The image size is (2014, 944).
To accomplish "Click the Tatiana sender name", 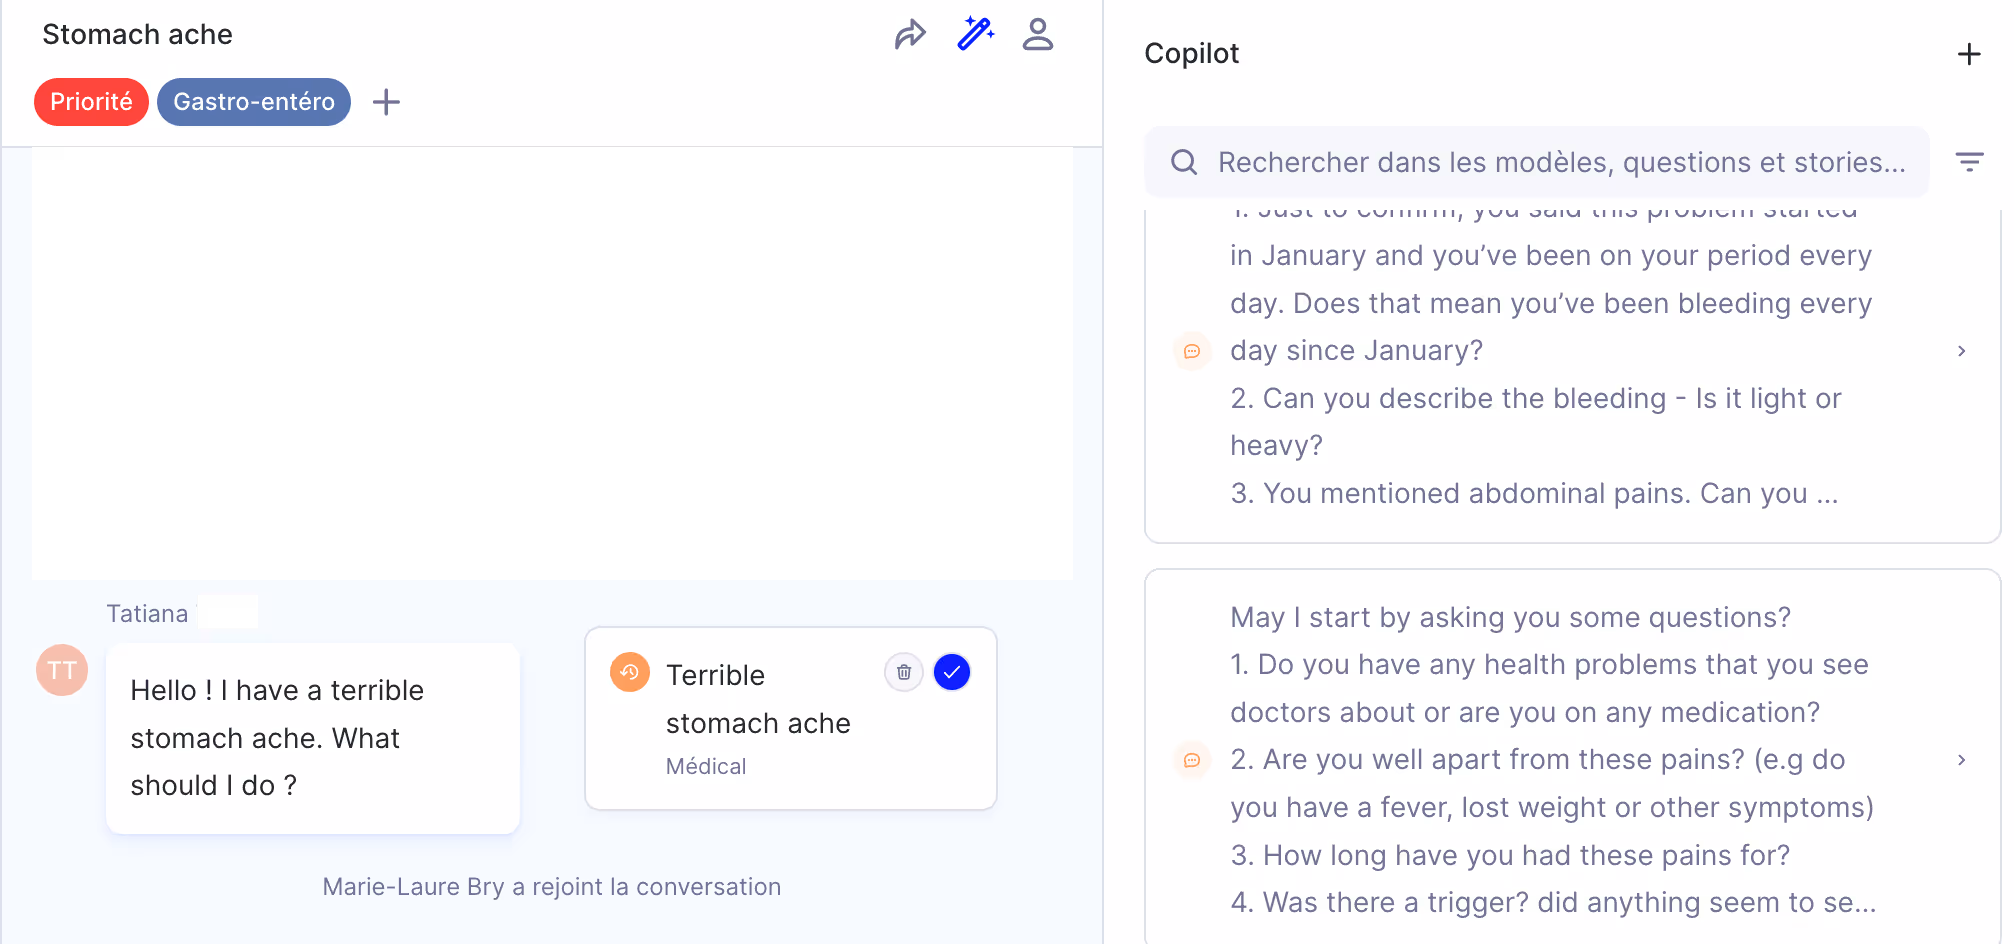I will (147, 613).
